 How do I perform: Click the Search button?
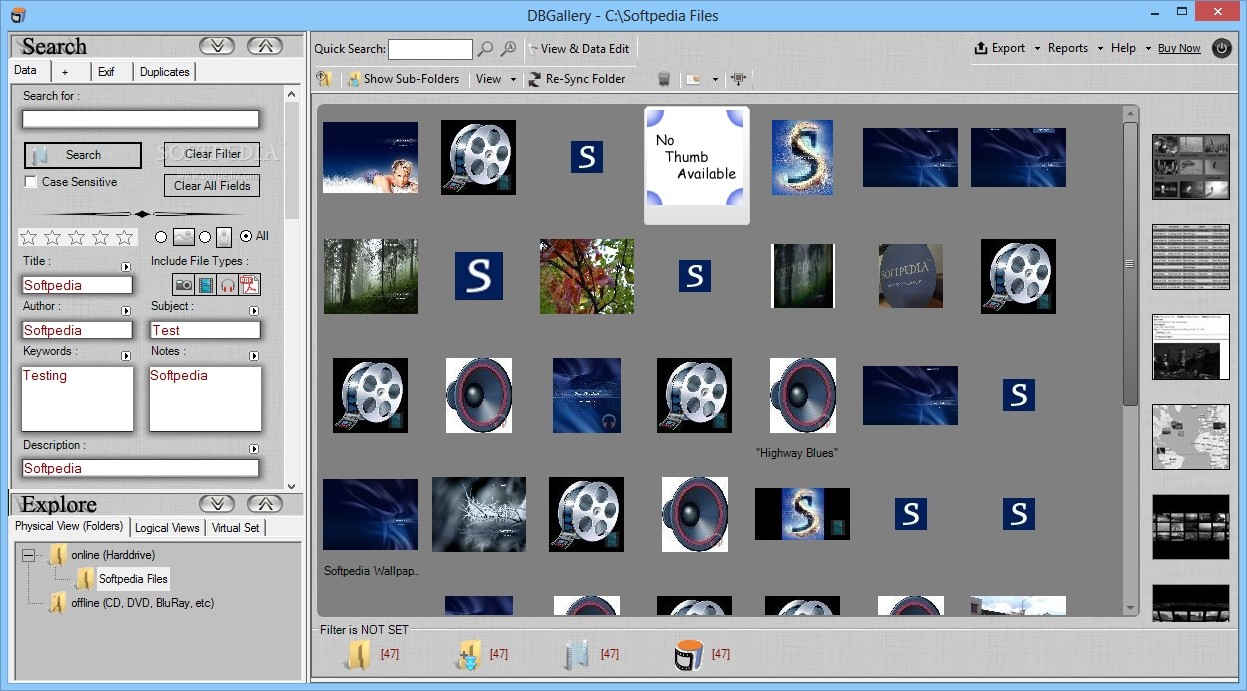[x=83, y=155]
